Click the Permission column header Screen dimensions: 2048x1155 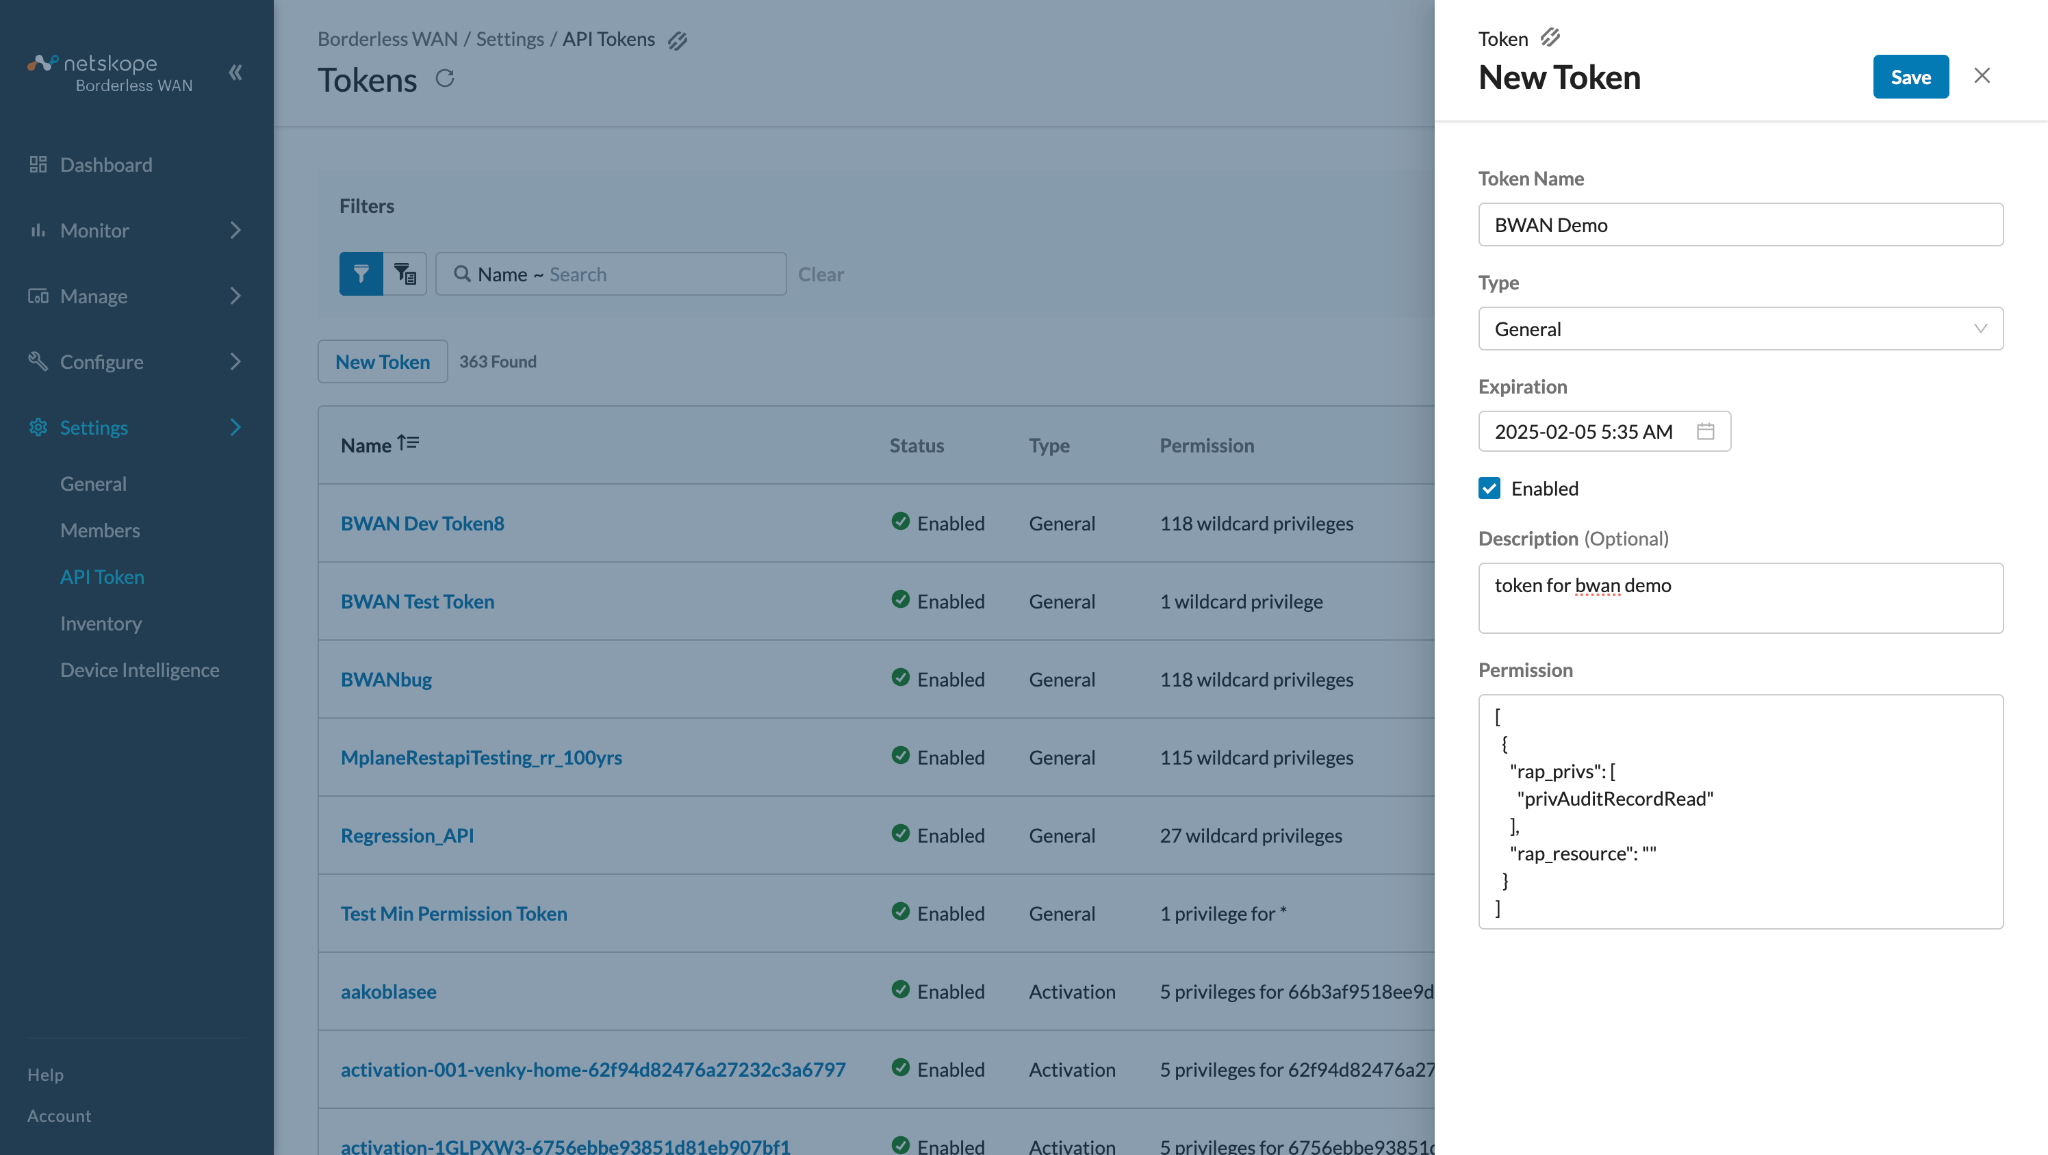(x=1207, y=445)
